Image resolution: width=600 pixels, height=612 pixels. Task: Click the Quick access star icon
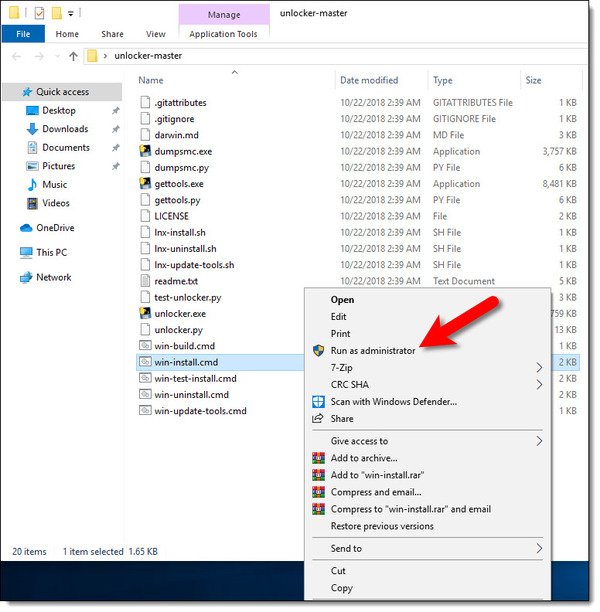click(x=27, y=92)
